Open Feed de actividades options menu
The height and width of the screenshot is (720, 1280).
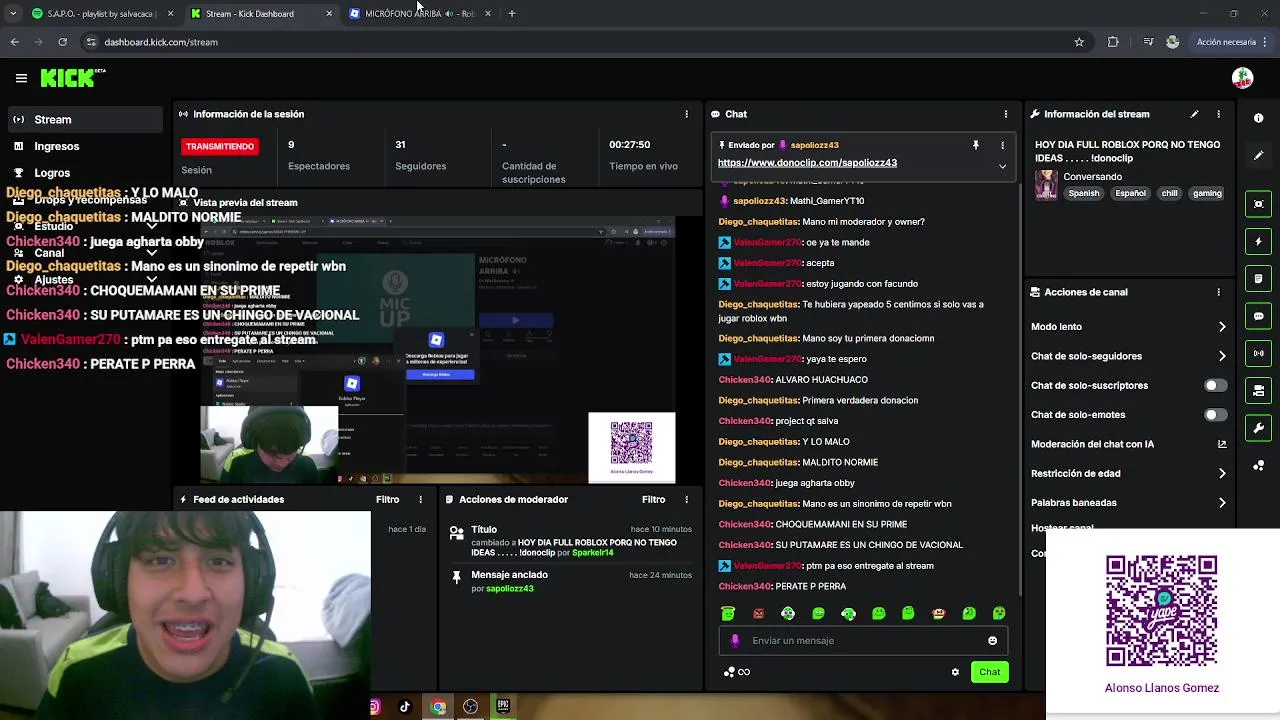pos(420,499)
